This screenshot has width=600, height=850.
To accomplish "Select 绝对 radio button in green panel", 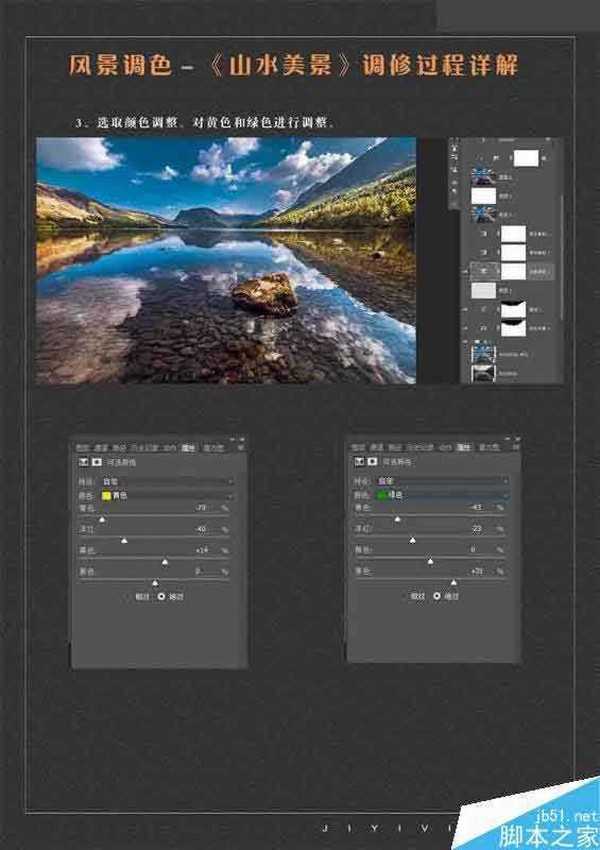I will pos(439,596).
